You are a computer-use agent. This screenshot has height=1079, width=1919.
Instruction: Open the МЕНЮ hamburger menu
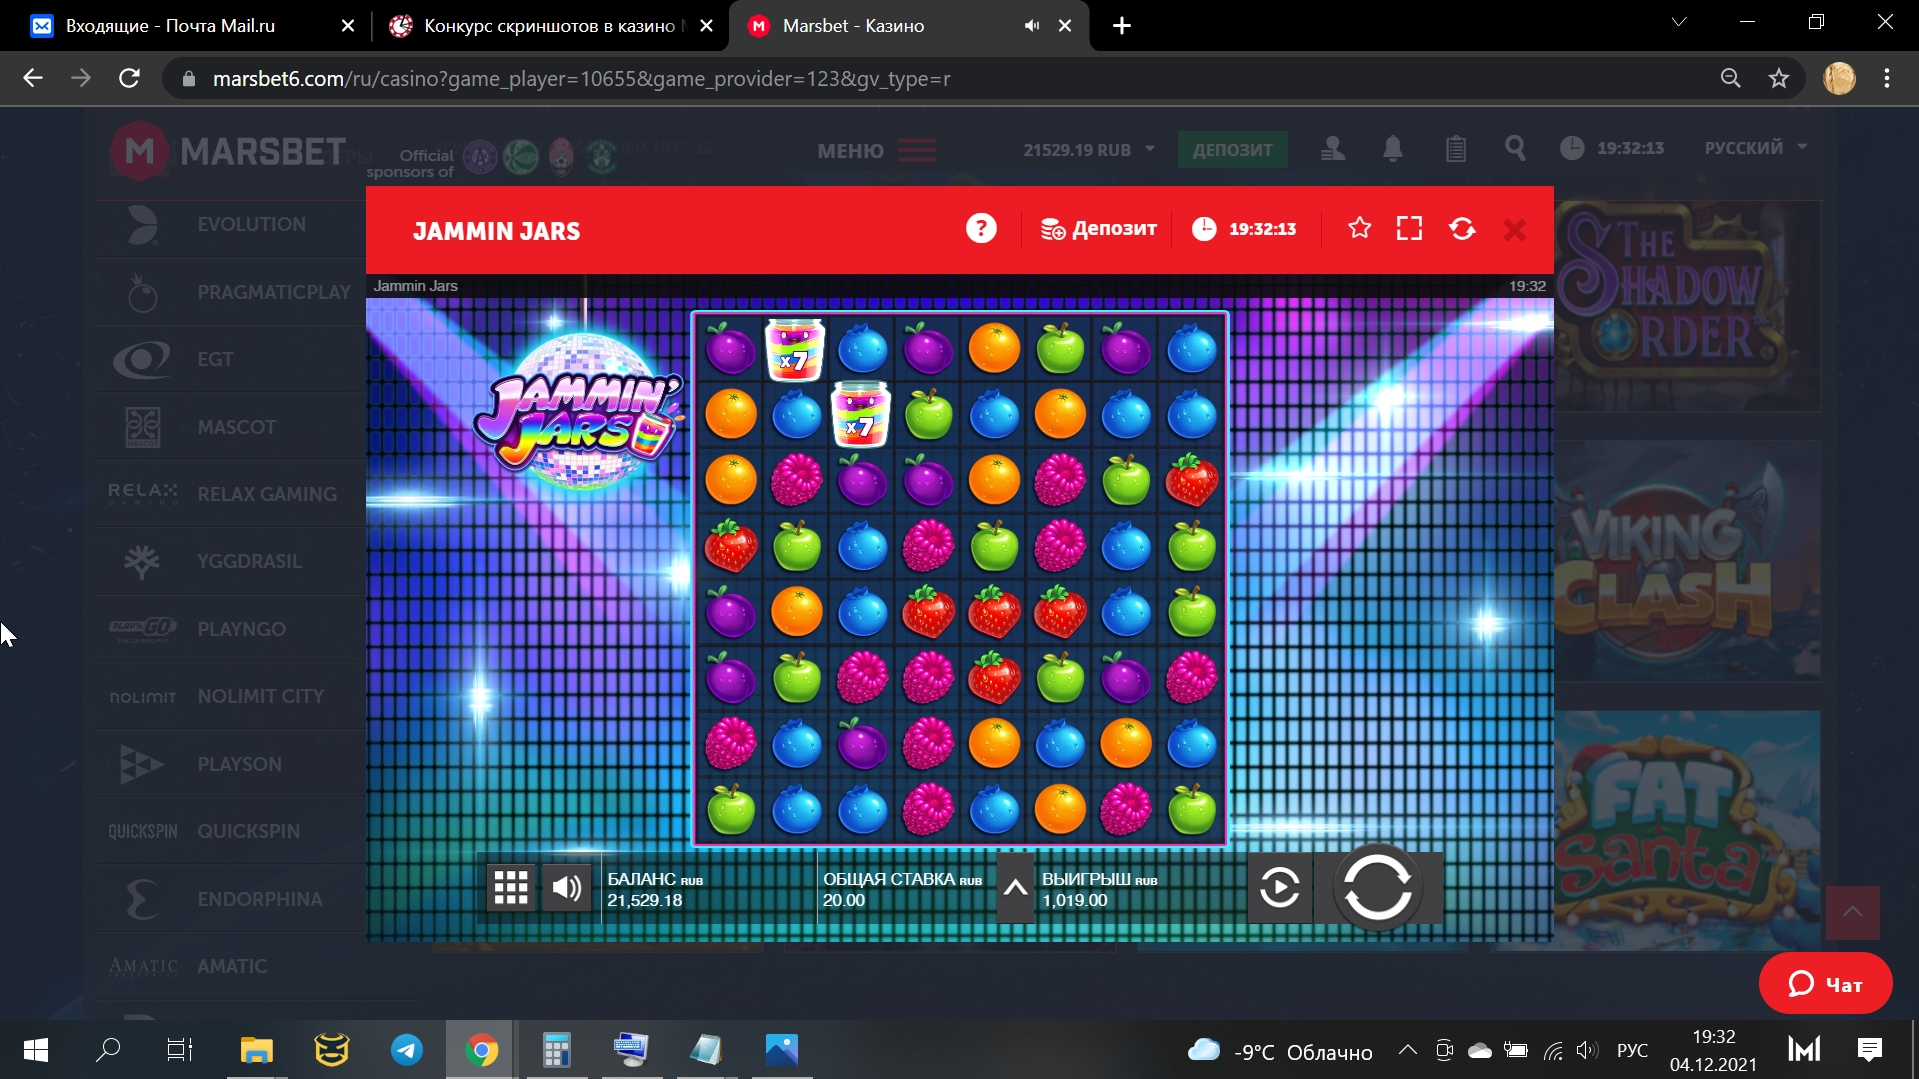click(876, 151)
